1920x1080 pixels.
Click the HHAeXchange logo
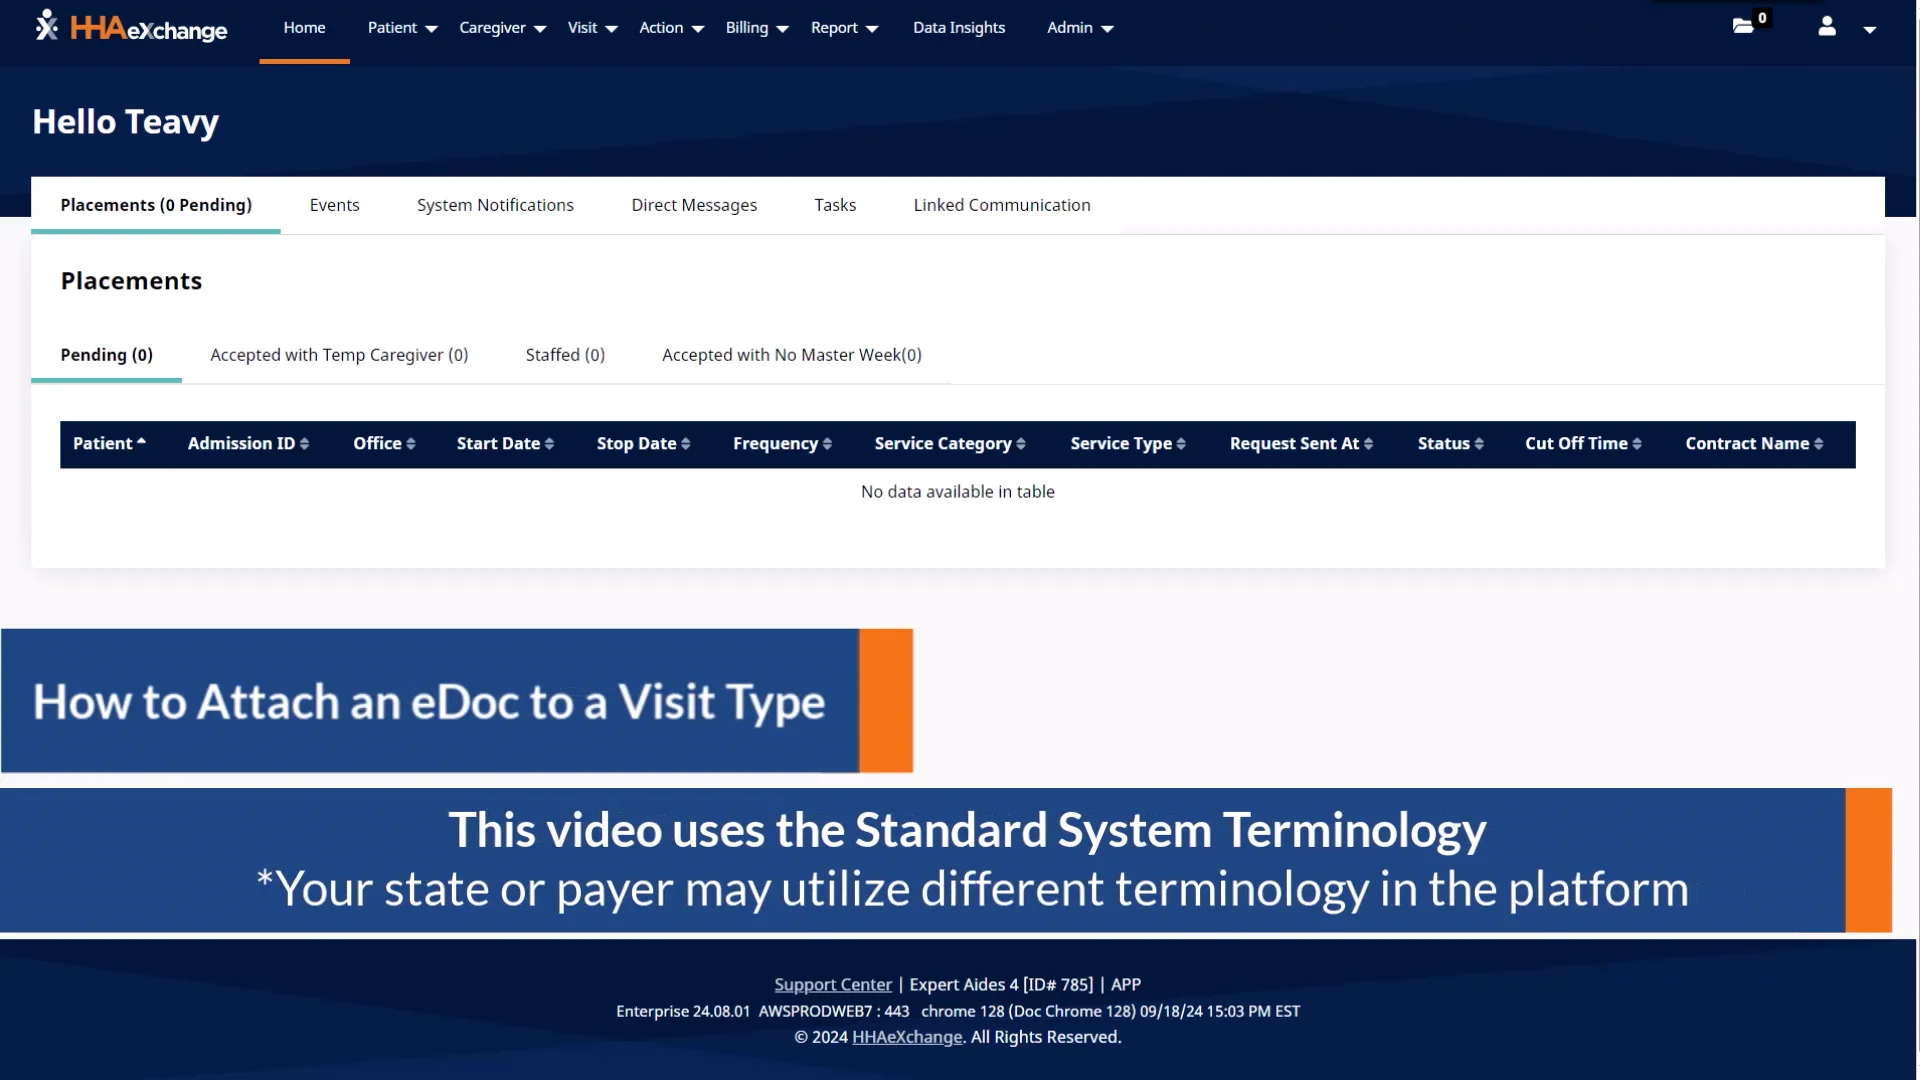(130, 28)
